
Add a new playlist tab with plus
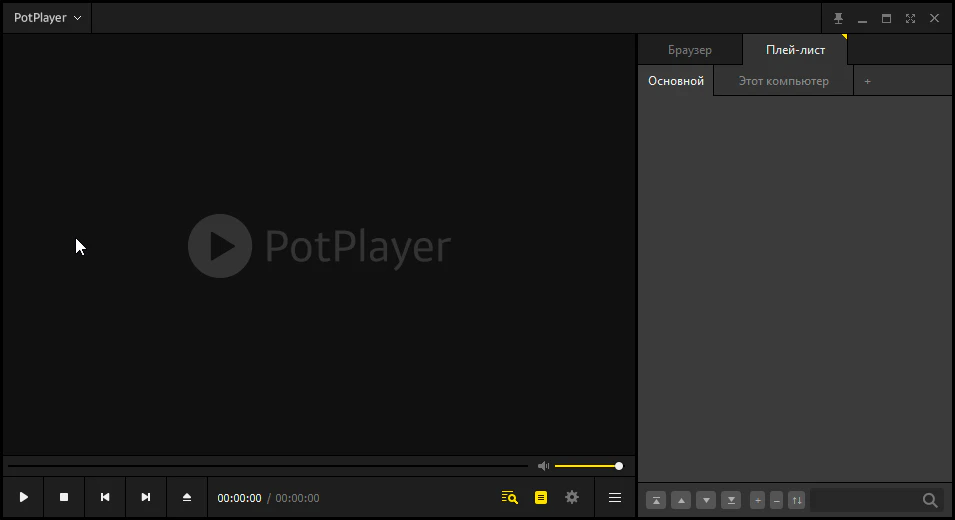pos(867,81)
